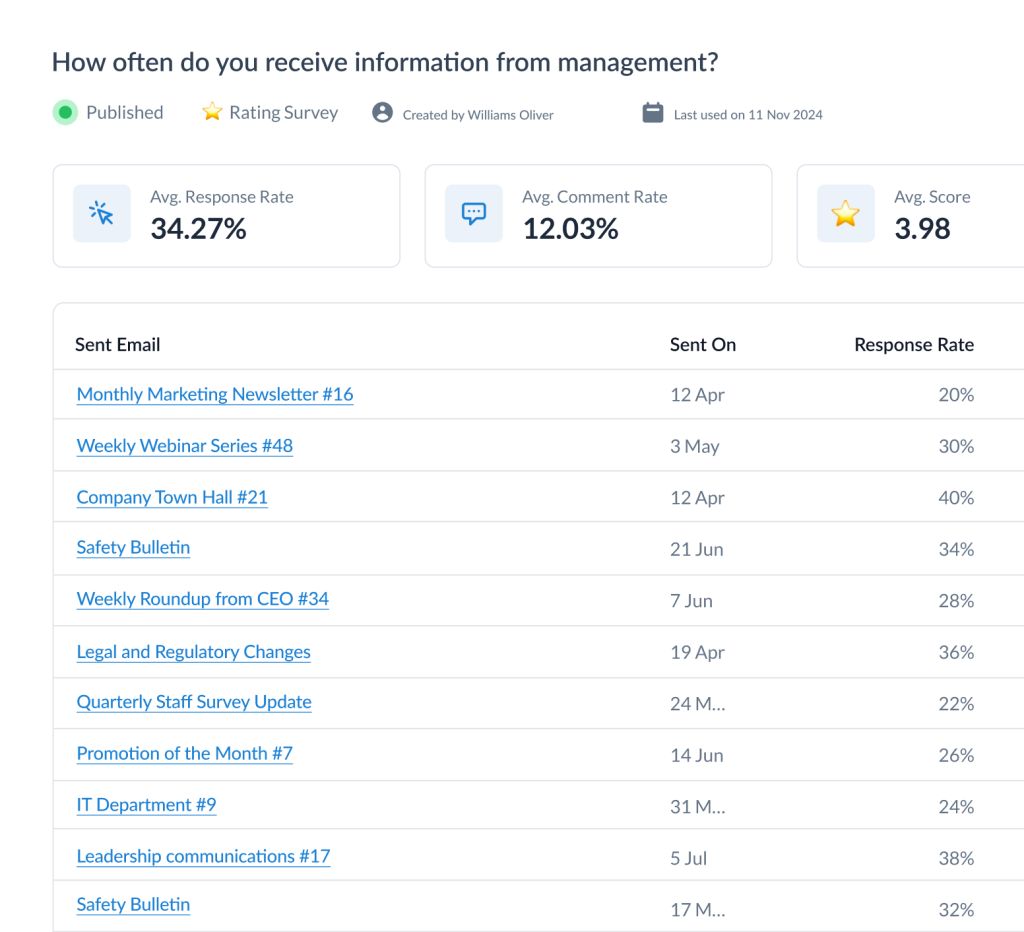Click the star icon on the Avg. Score card
The height and width of the screenshot is (932, 1024).
(x=845, y=213)
